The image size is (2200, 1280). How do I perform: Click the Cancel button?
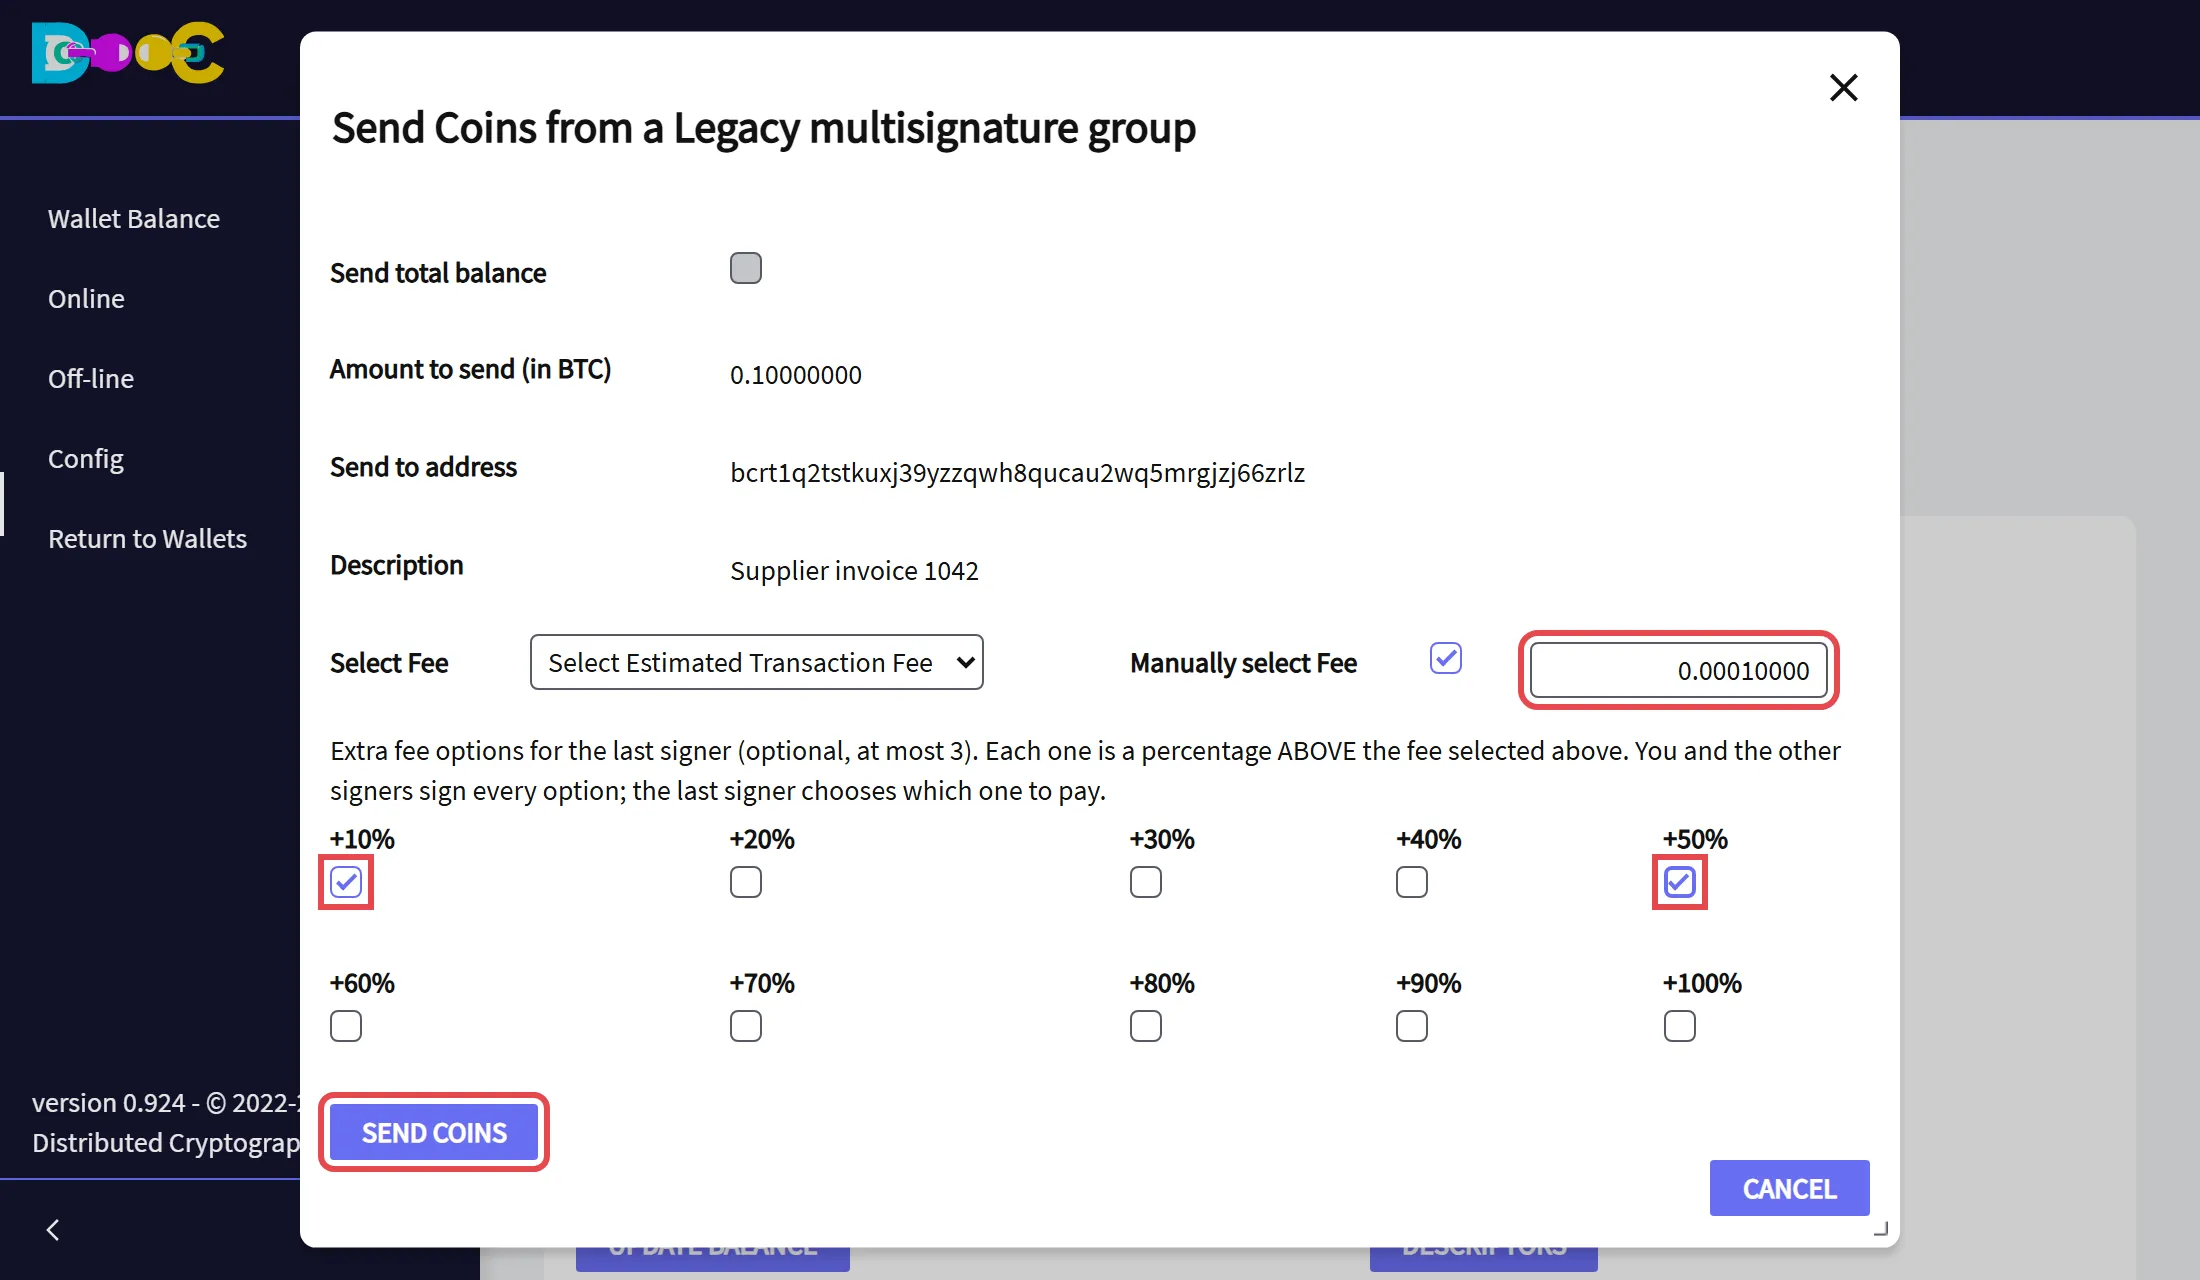tap(1790, 1188)
